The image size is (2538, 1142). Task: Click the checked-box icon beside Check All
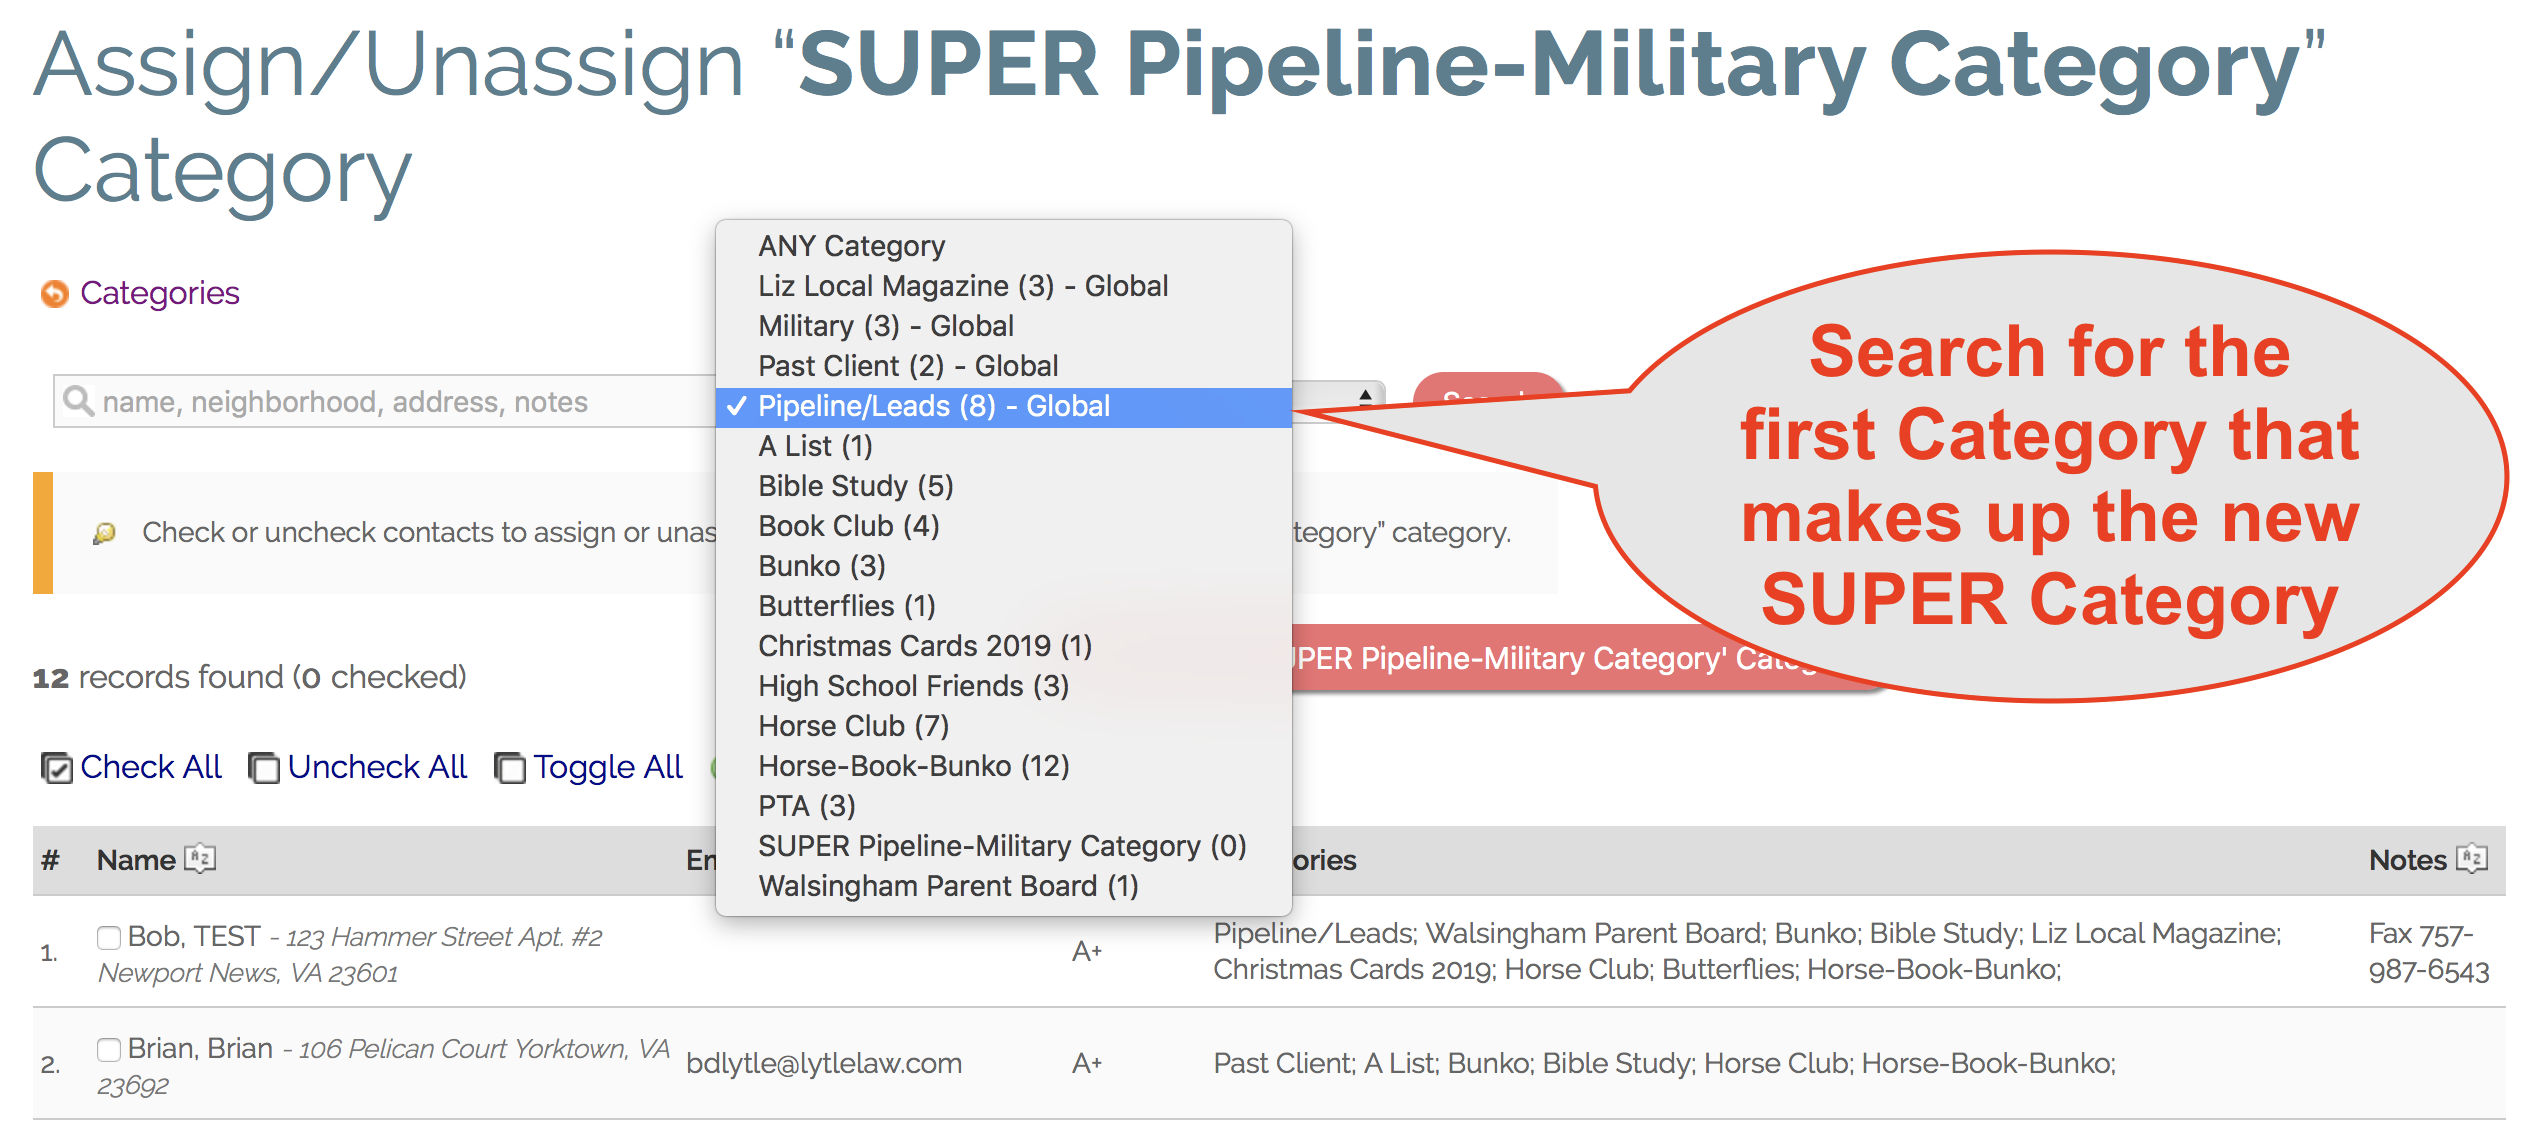[x=57, y=767]
